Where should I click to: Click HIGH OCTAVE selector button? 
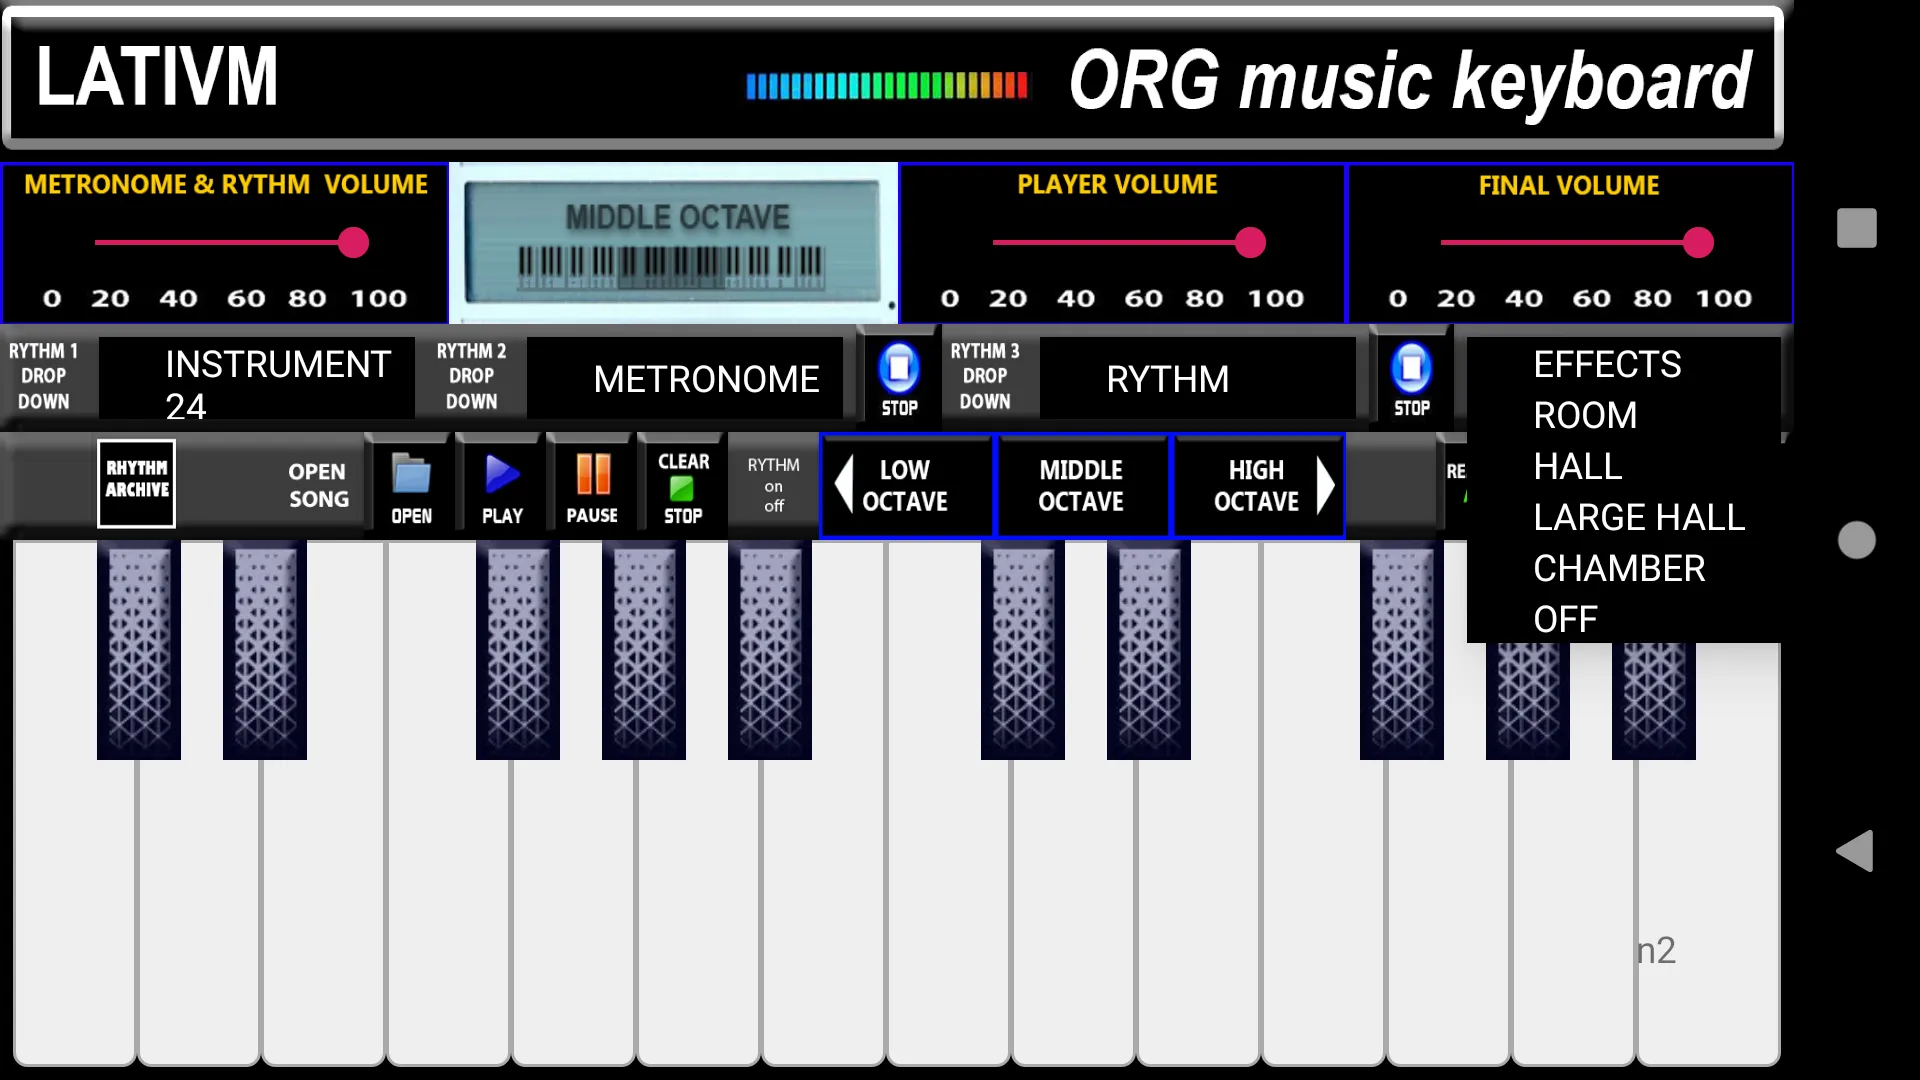pos(1255,485)
